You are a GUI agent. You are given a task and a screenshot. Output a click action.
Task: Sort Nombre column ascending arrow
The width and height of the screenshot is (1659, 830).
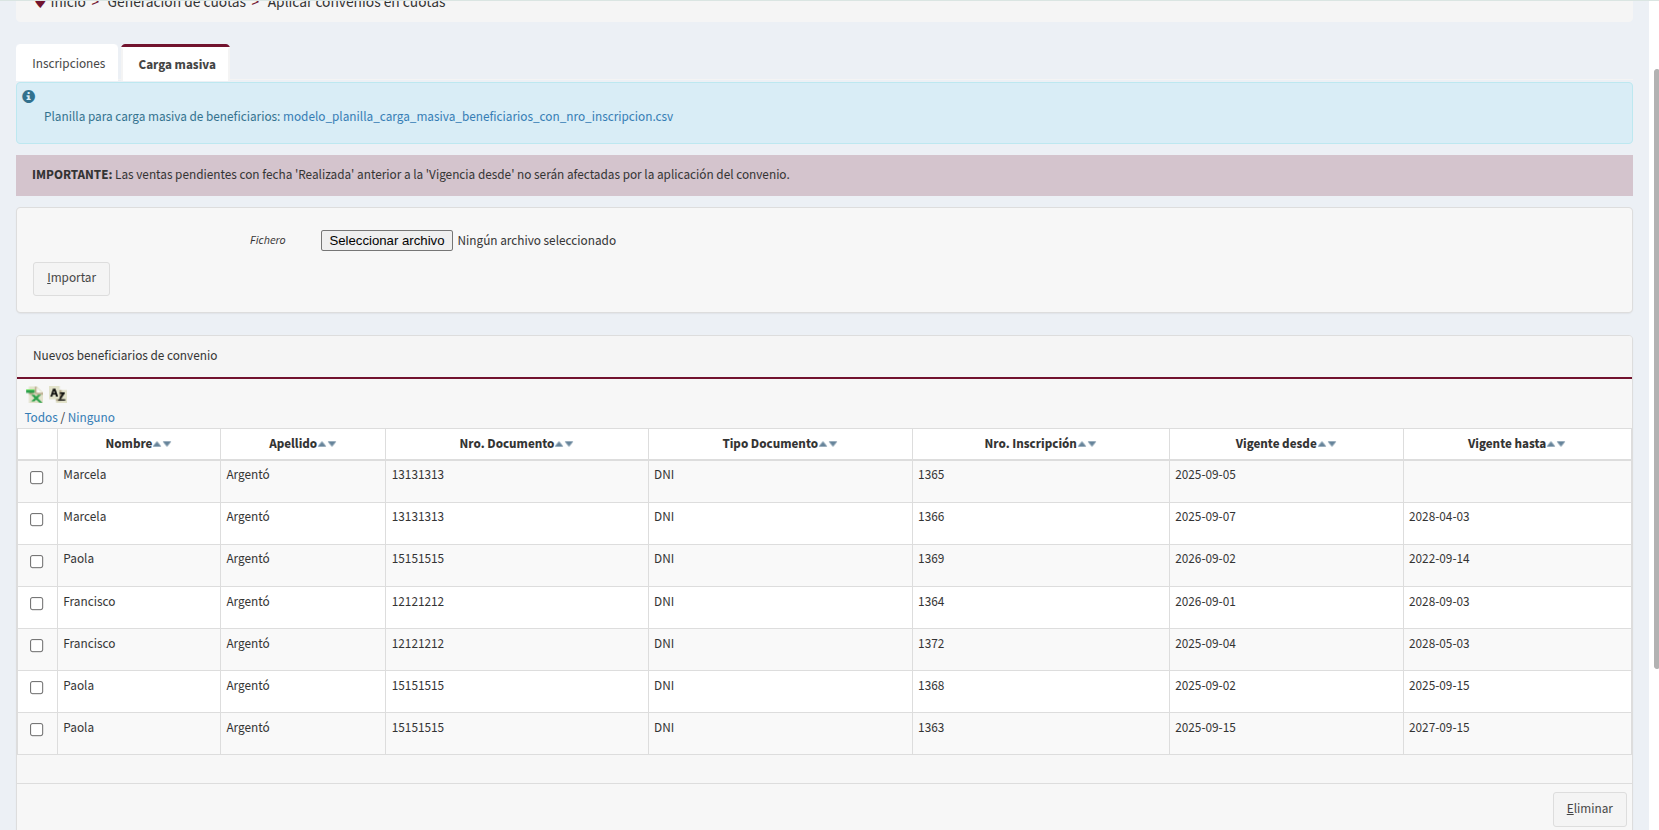tap(157, 444)
